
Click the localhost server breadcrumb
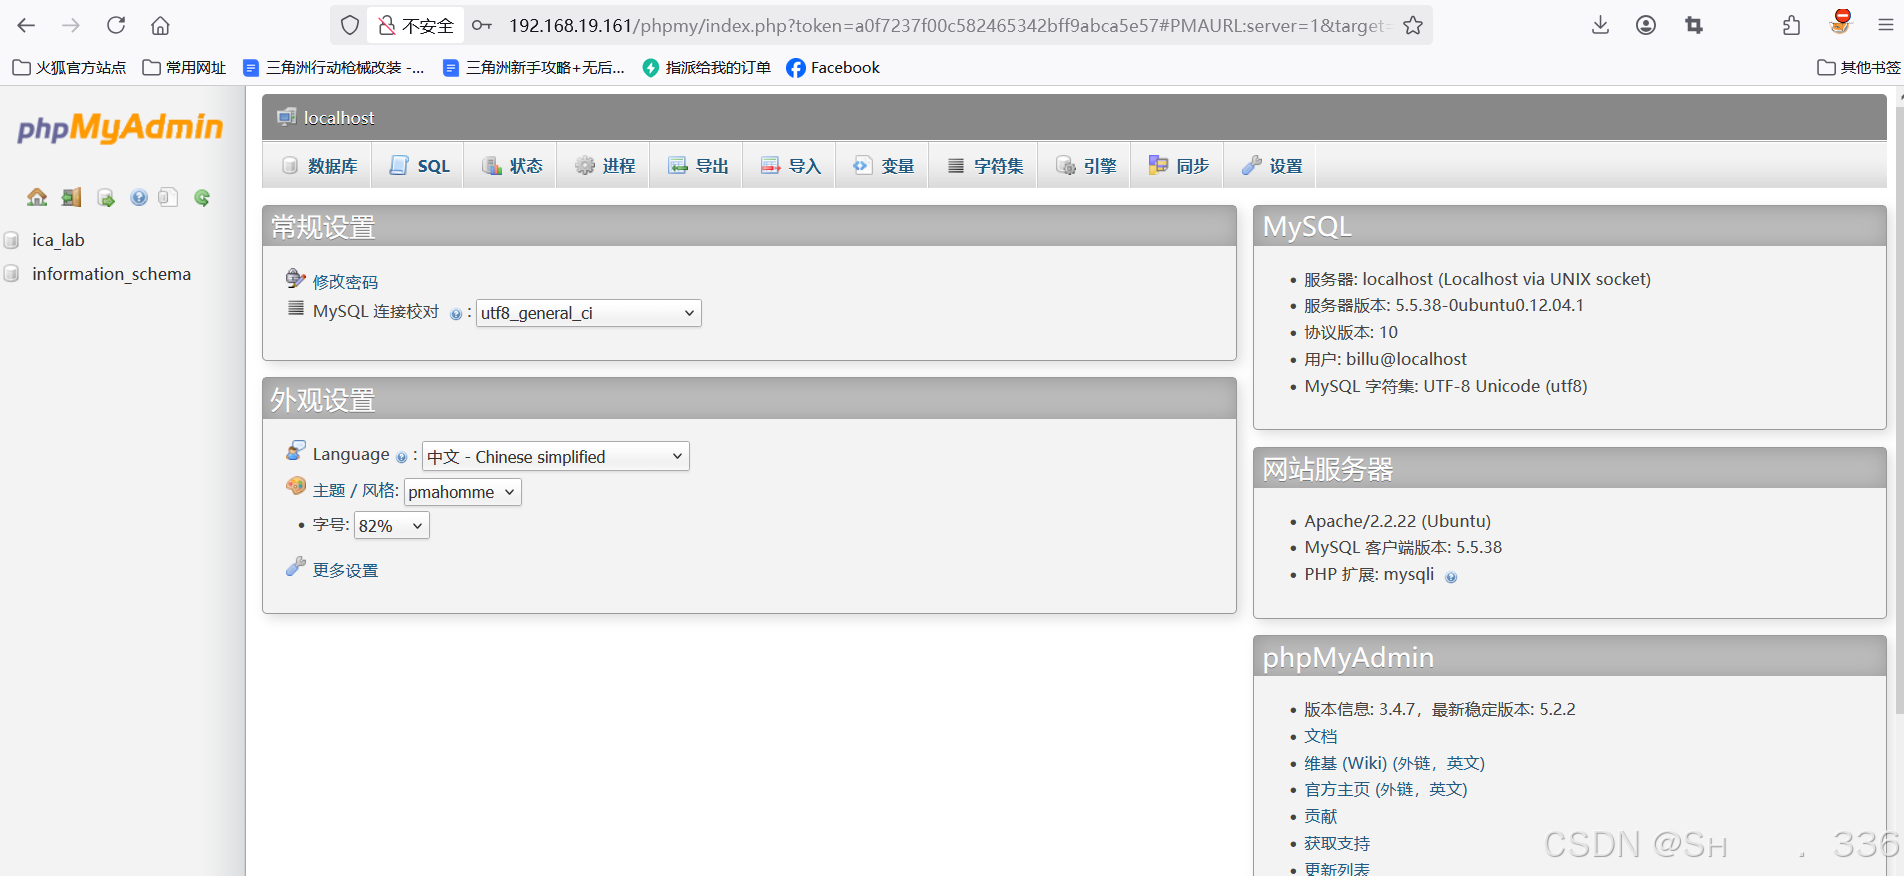(338, 118)
